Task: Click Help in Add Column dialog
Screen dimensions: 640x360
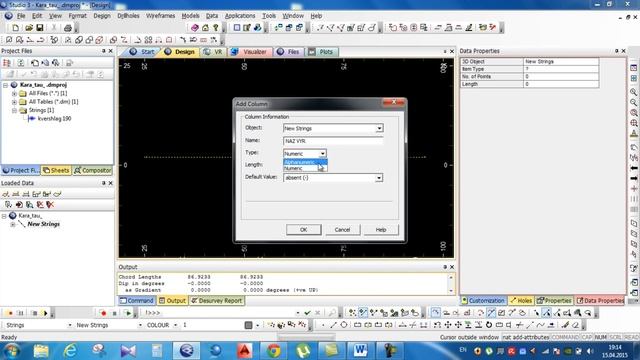Action: tap(380, 230)
